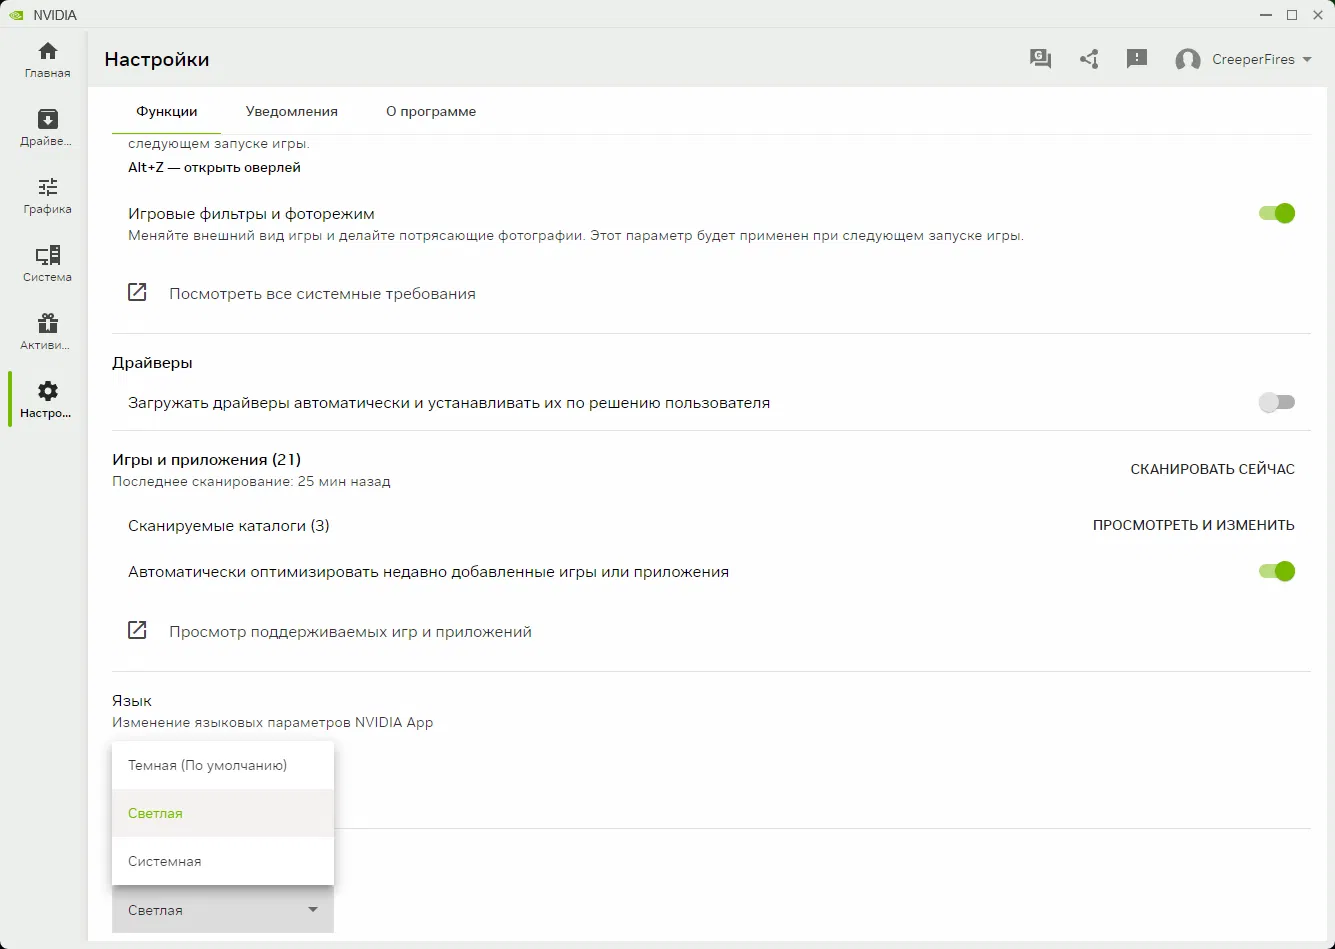Open the Светлая theme combo box

point(223,910)
